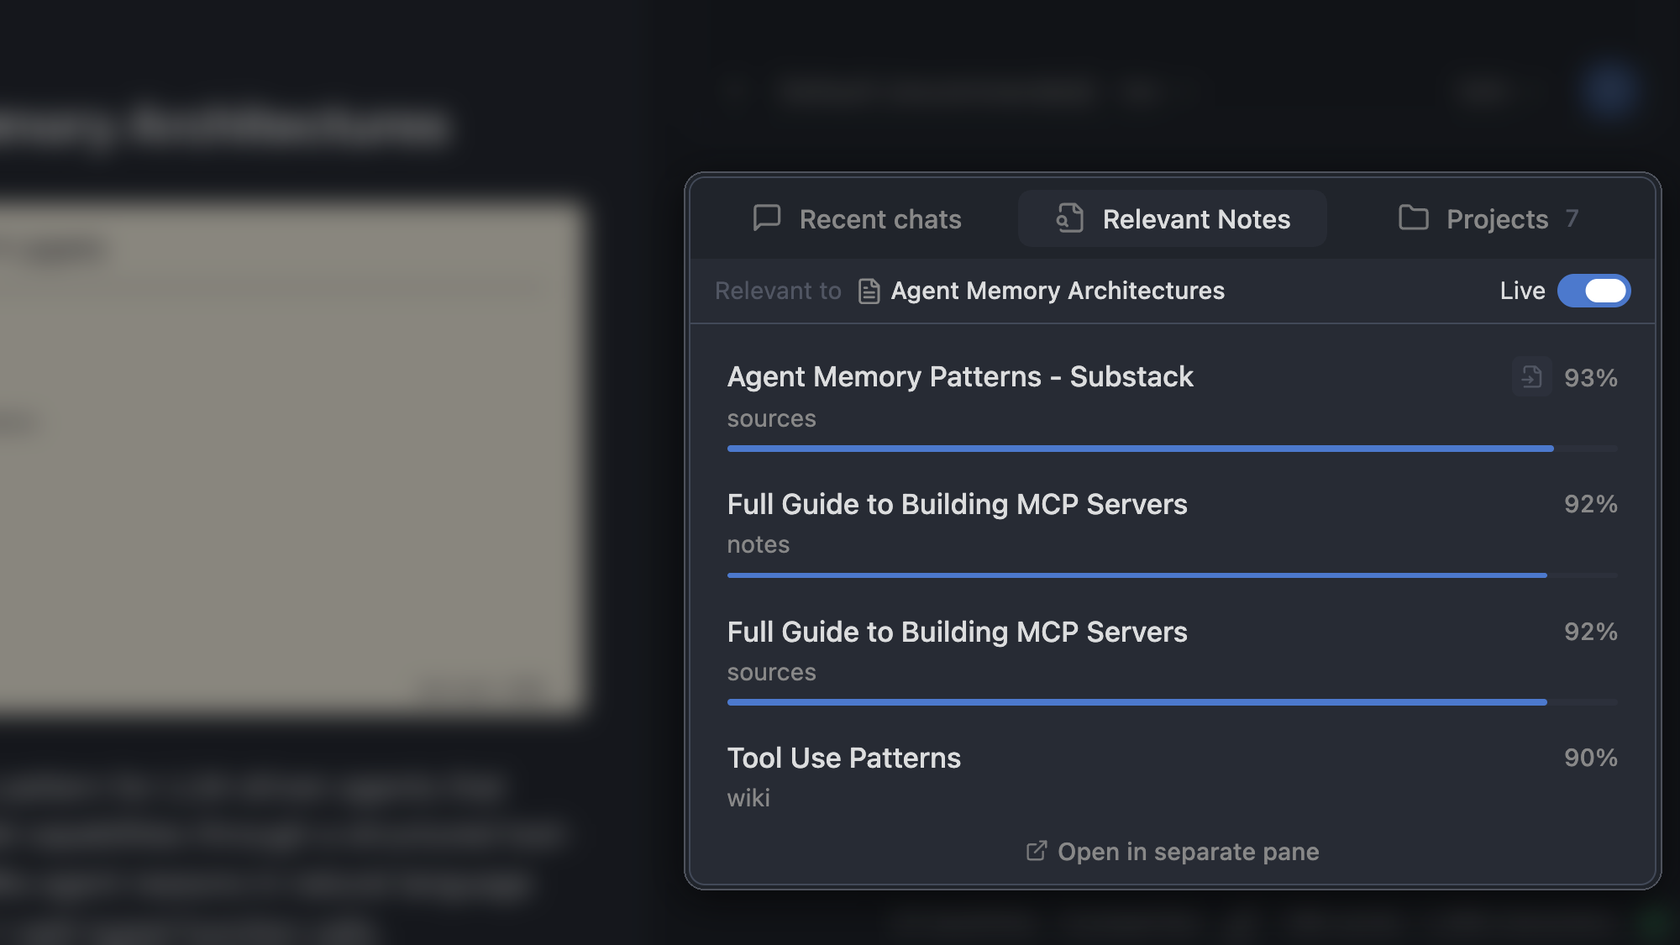The height and width of the screenshot is (945, 1680).
Task: Click the document icon beside Agent Memory Architectures
Action: click(869, 291)
